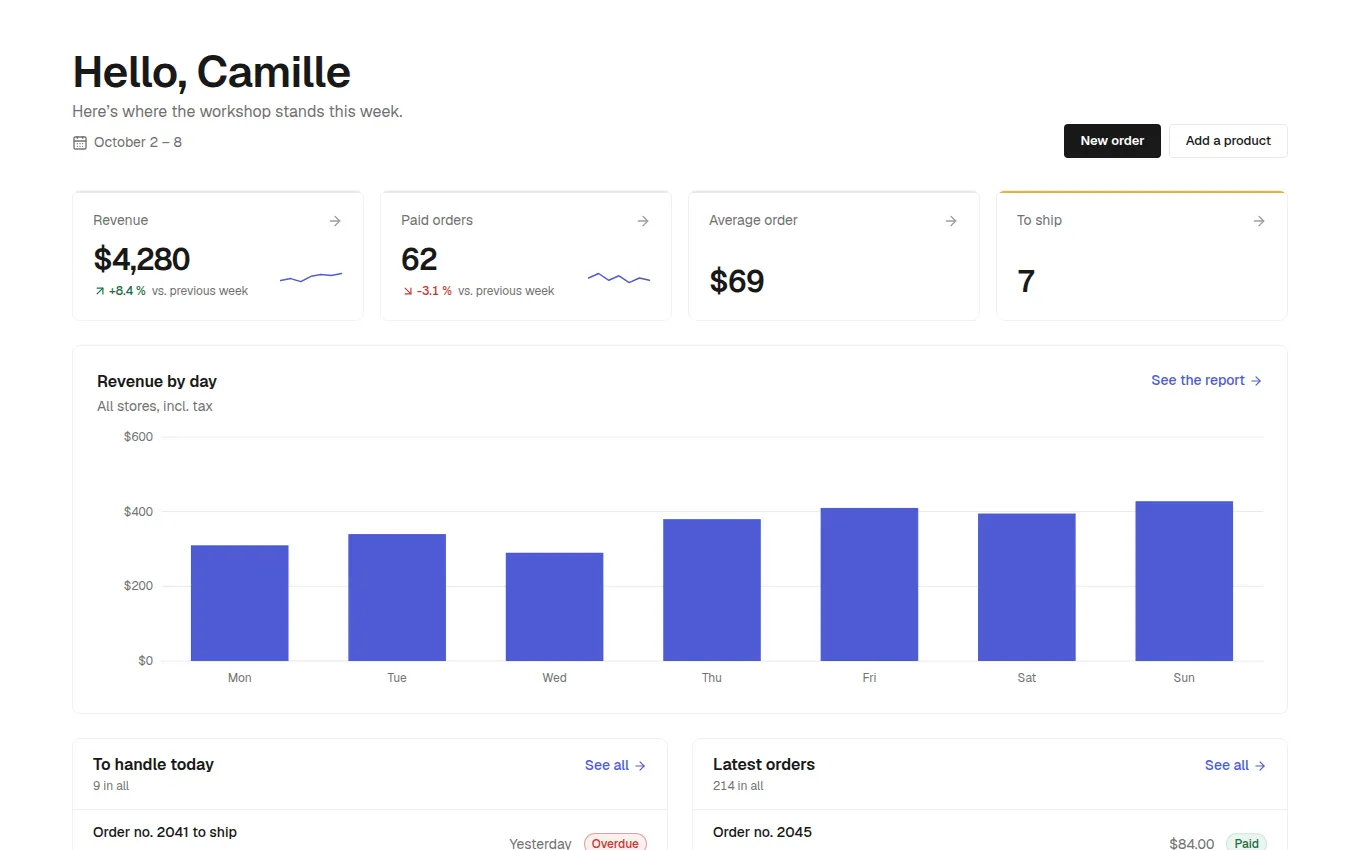Click the Latest orders heading
Image resolution: width=1360 pixels, height=850 pixels.
tap(764, 765)
